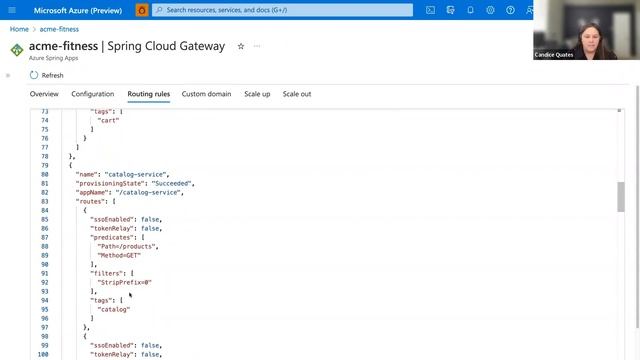The height and width of the screenshot is (360, 640).
Task: Go to Home breadcrumb
Action: coord(19,29)
